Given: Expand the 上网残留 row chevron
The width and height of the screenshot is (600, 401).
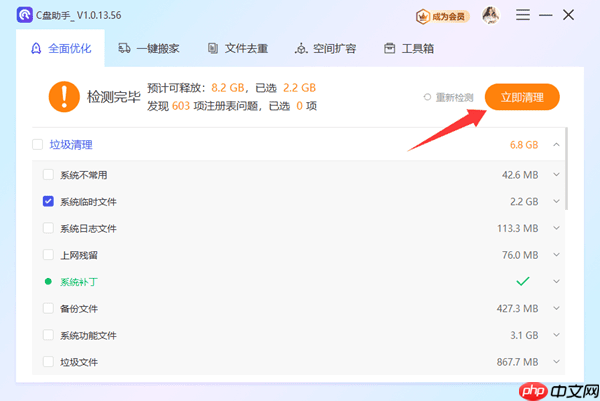Looking at the screenshot, I should [x=556, y=255].
